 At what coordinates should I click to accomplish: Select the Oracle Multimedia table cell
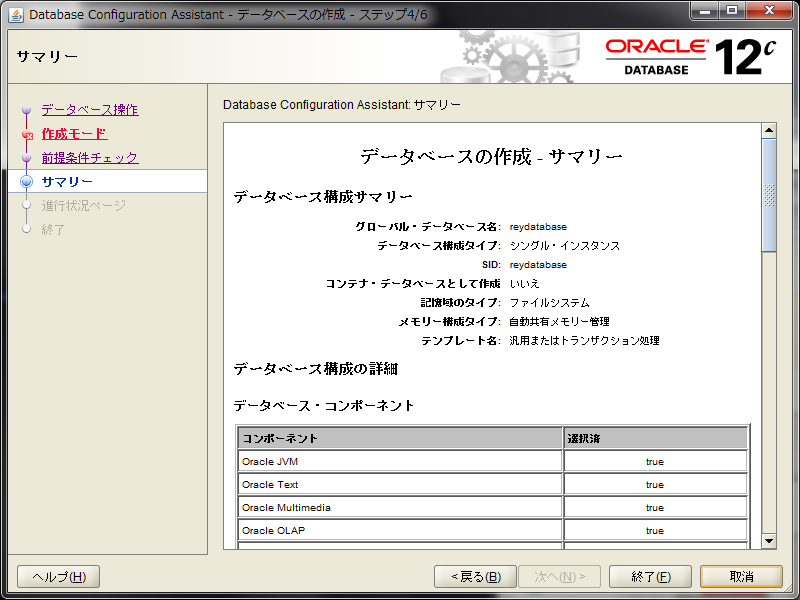point(400,507)
